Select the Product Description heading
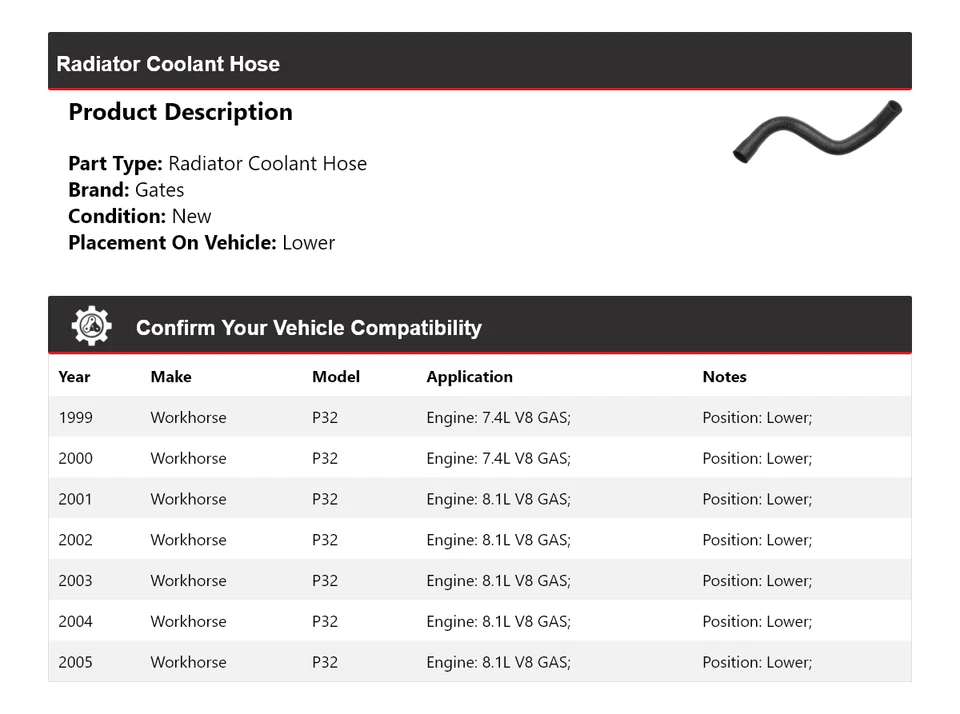 (180, 112)
